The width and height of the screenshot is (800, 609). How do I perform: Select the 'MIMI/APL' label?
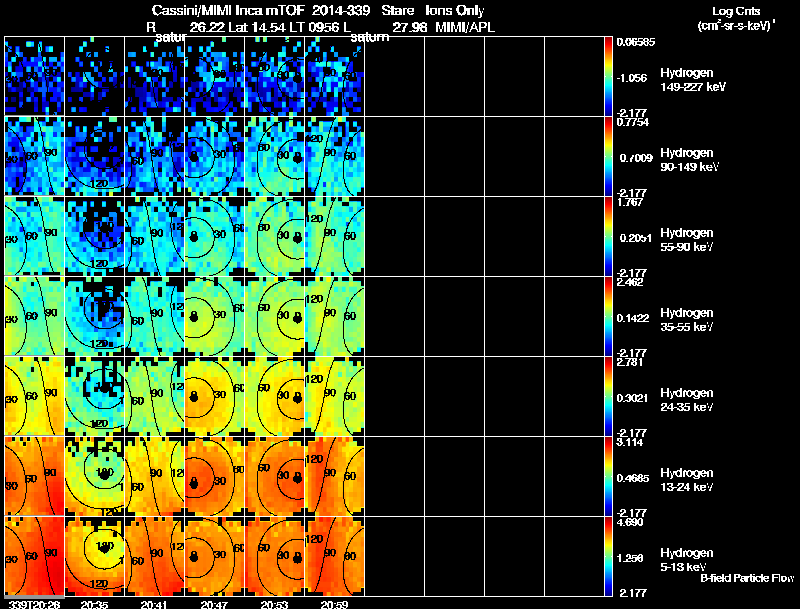(465, 27)
